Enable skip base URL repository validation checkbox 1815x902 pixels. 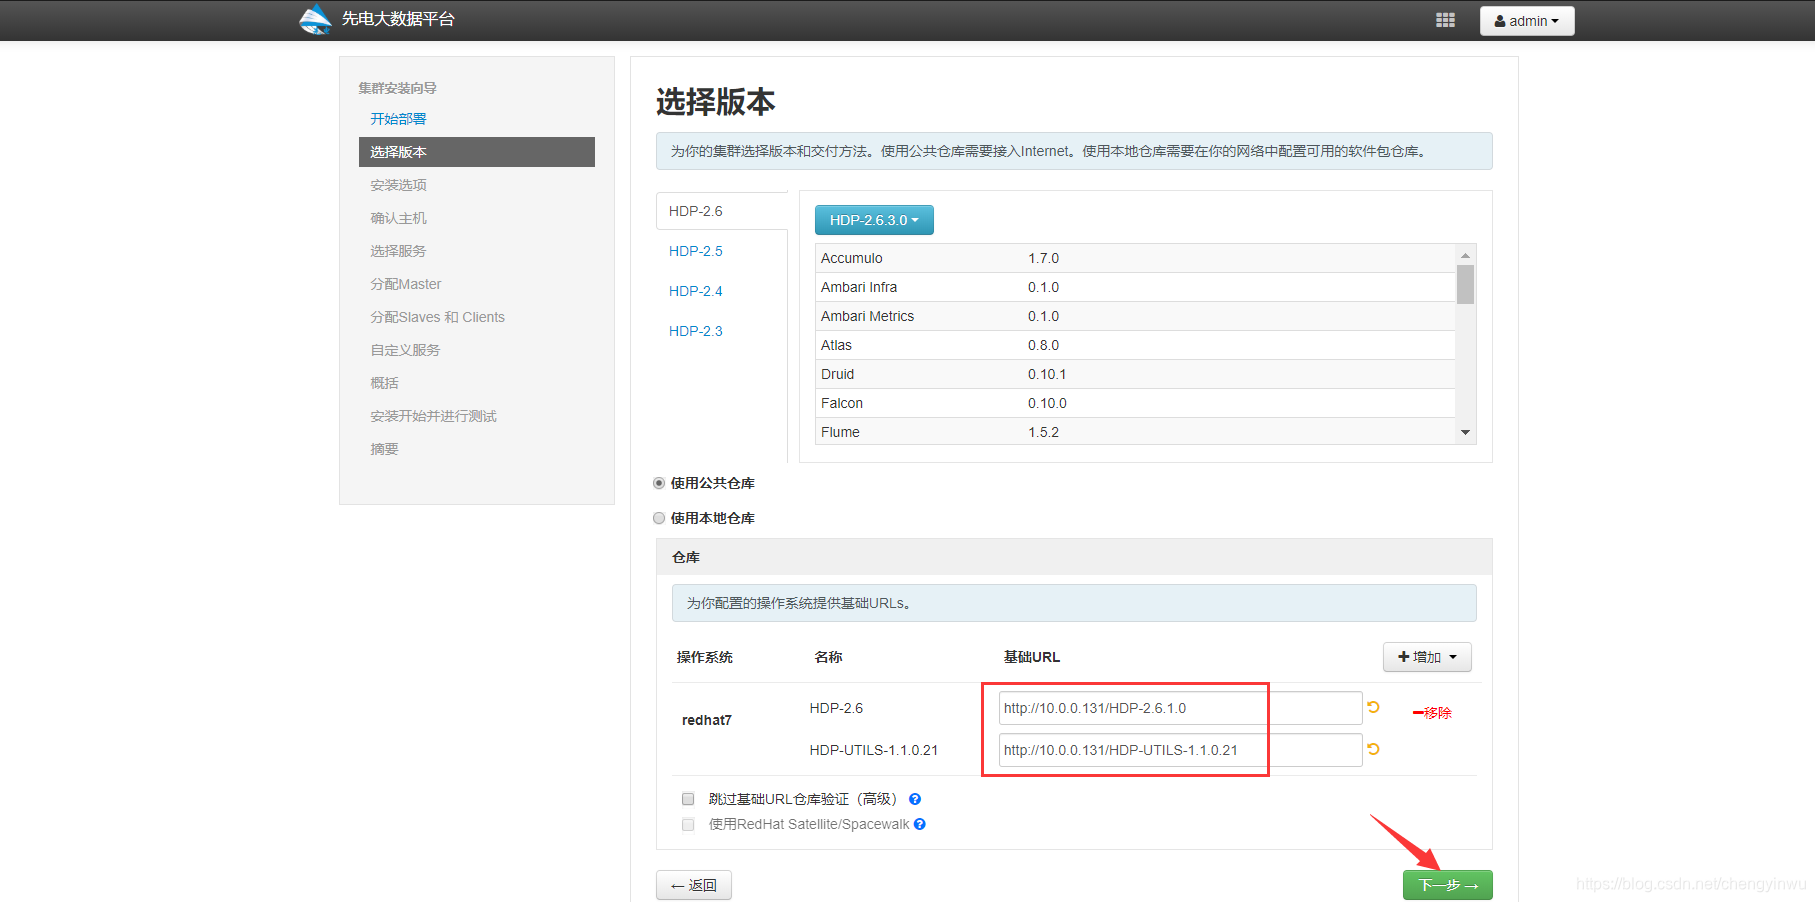point(688,799)
